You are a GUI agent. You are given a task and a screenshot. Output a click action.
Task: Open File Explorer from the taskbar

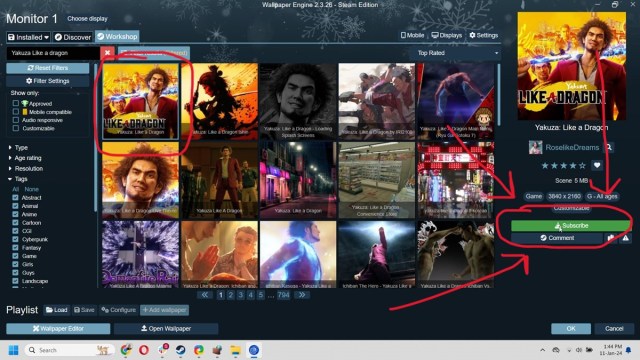pos(236,350)
